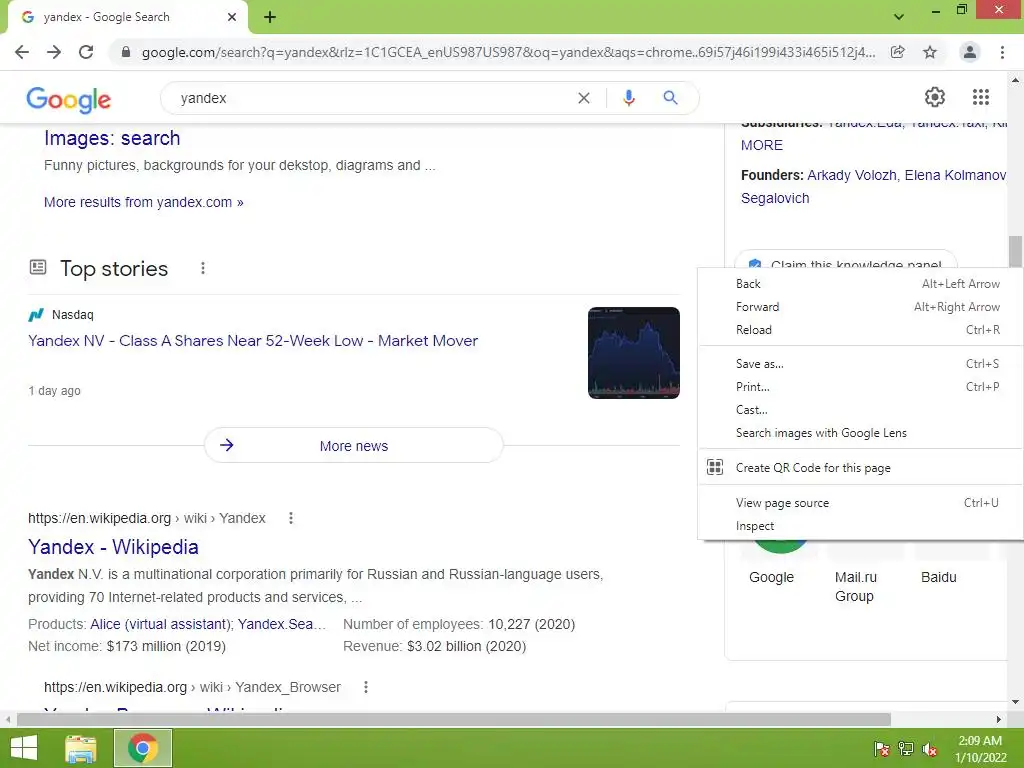1024x768 pixels.
Task: Share this page via address bar share icon
Action: click(x=898, y=52)
